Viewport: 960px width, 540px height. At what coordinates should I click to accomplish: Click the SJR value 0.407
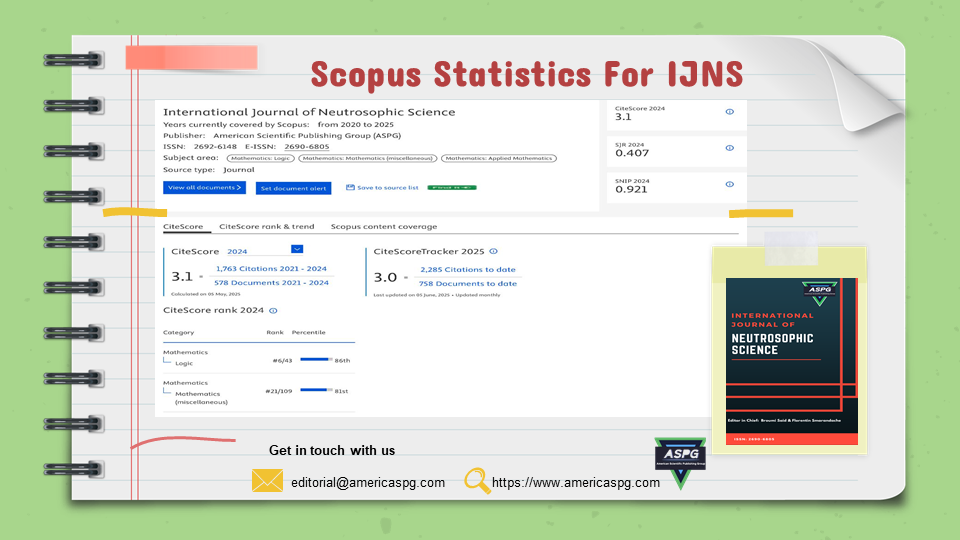[632, 153]
